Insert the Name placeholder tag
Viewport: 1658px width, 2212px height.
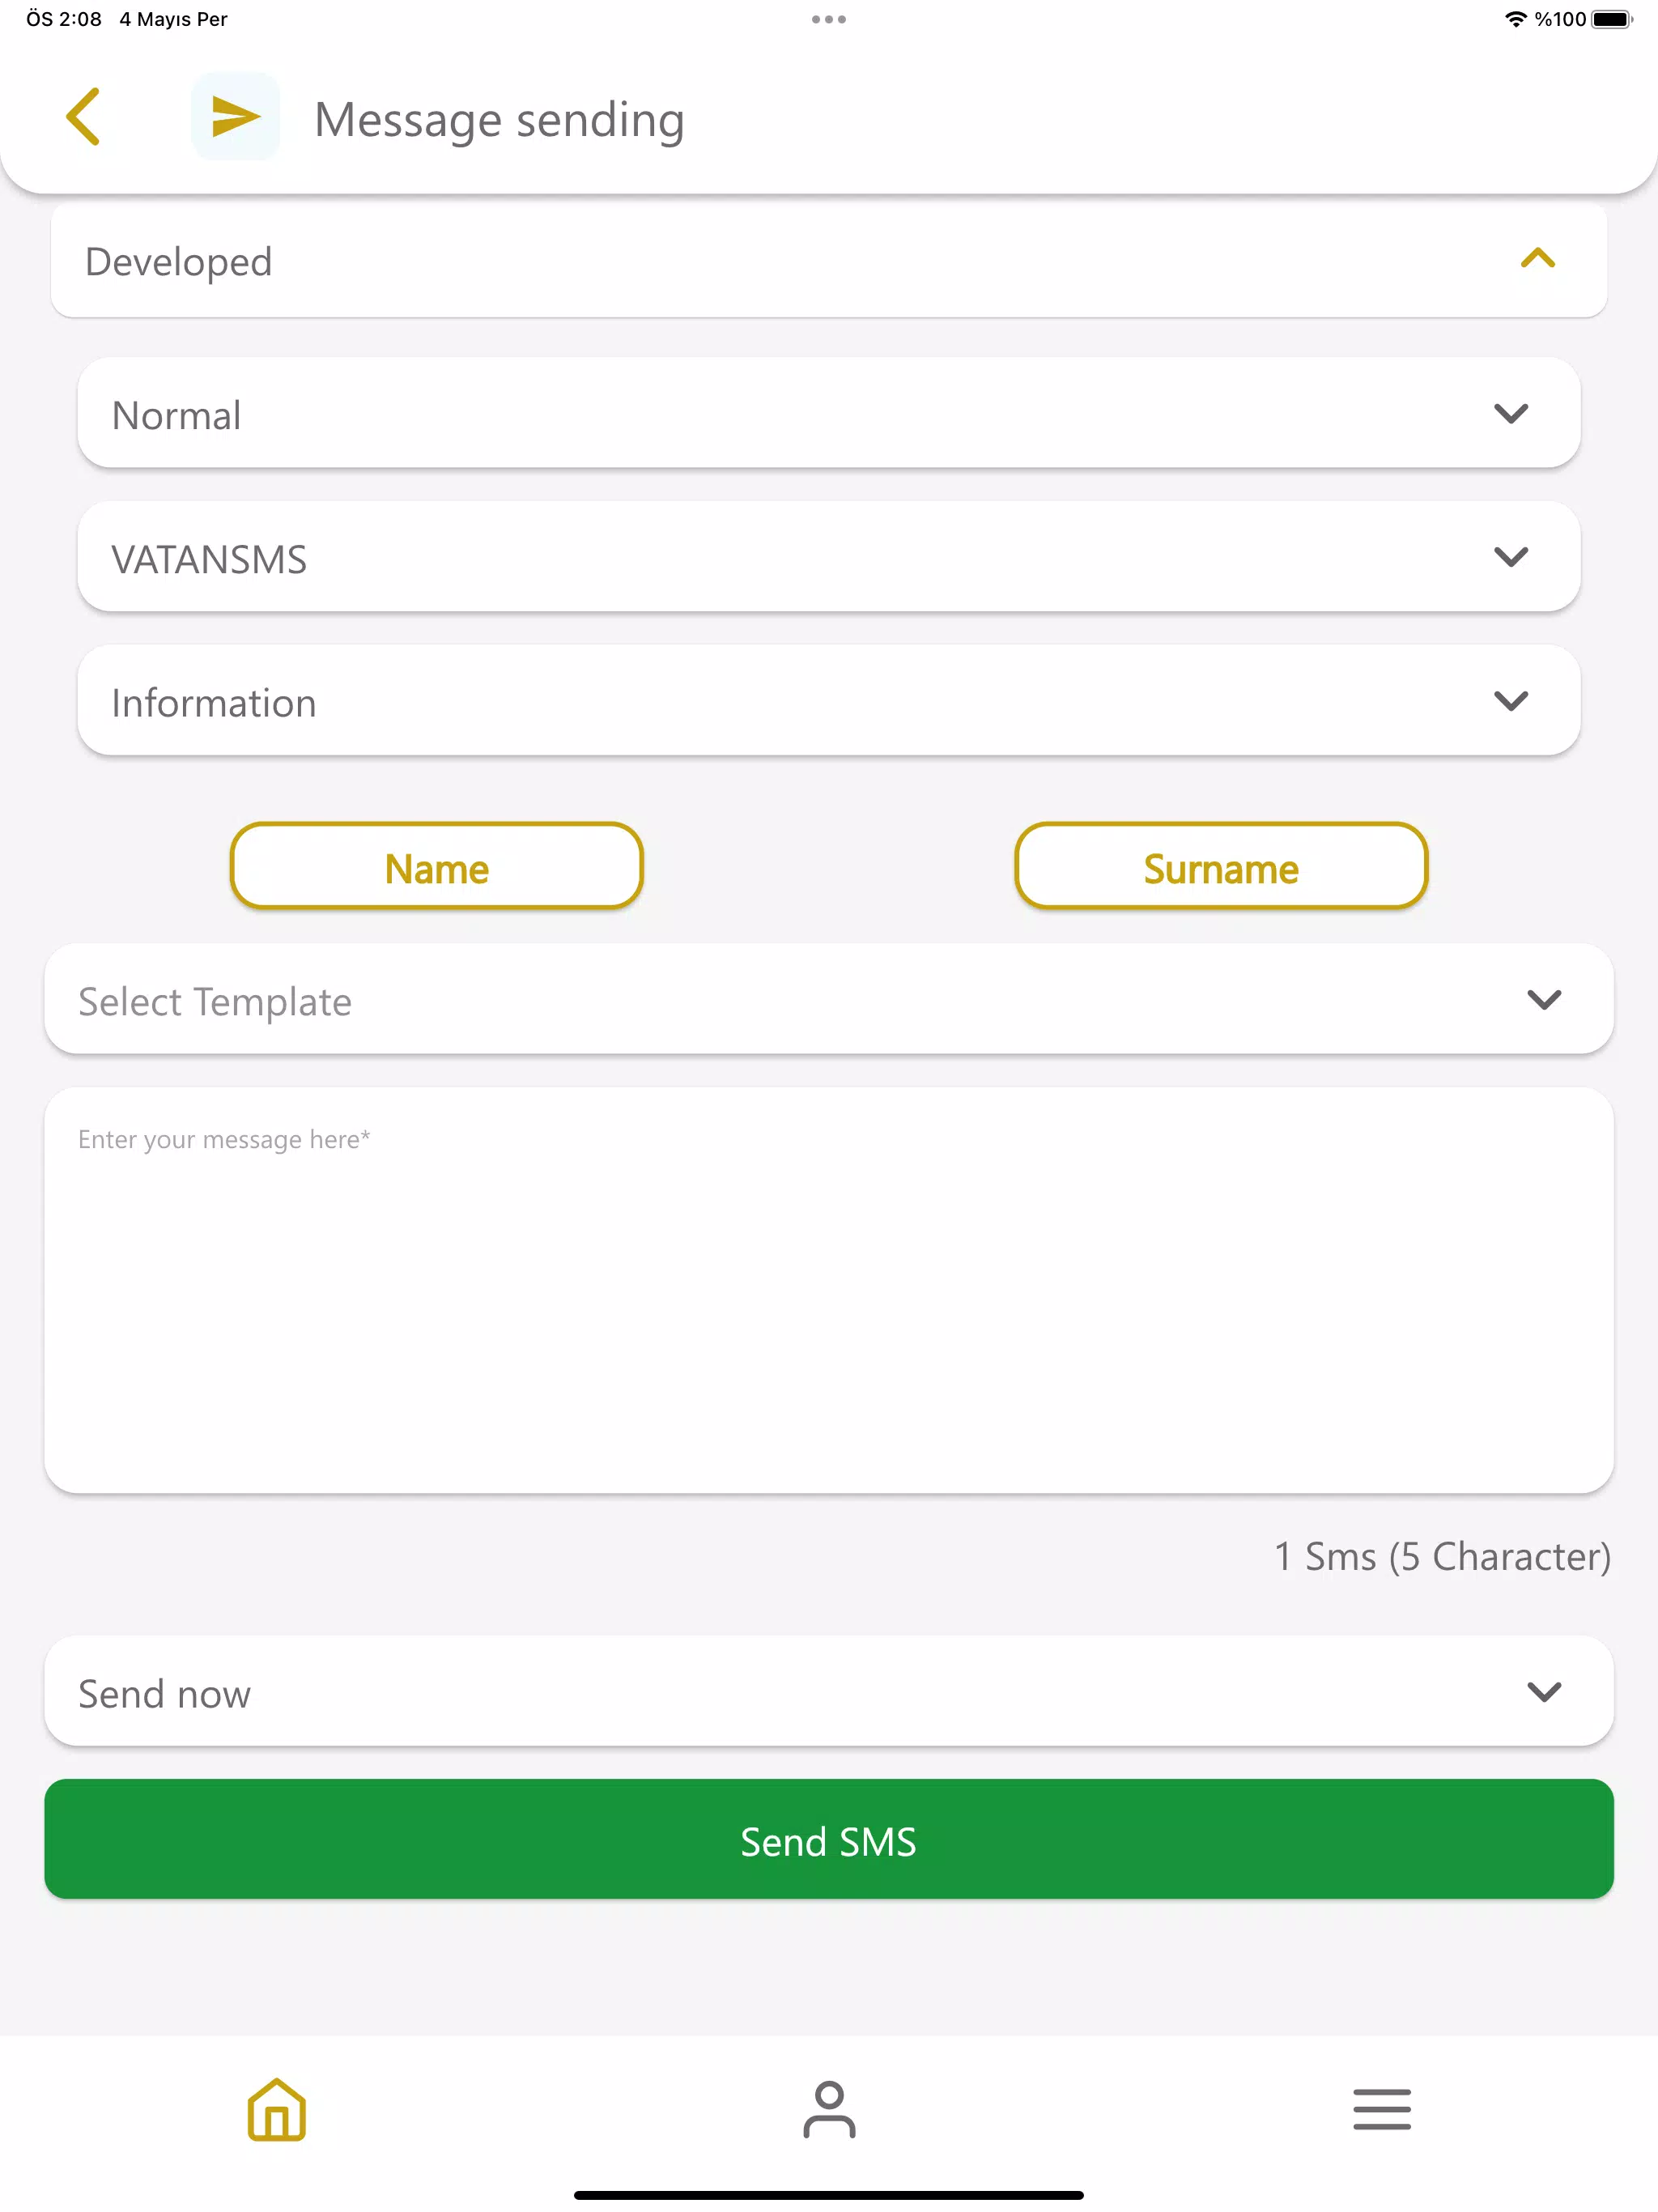(x=435, y=866)
